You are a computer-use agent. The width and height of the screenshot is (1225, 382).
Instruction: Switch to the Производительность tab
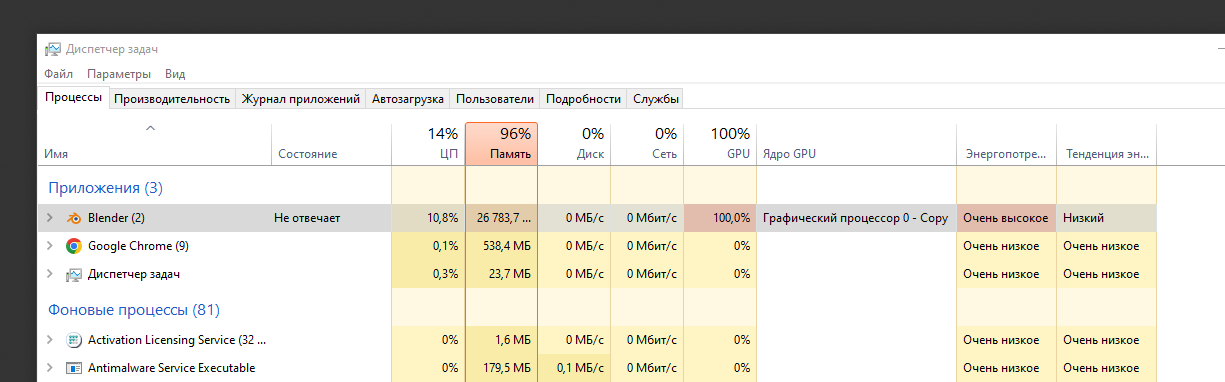(172, 99)
